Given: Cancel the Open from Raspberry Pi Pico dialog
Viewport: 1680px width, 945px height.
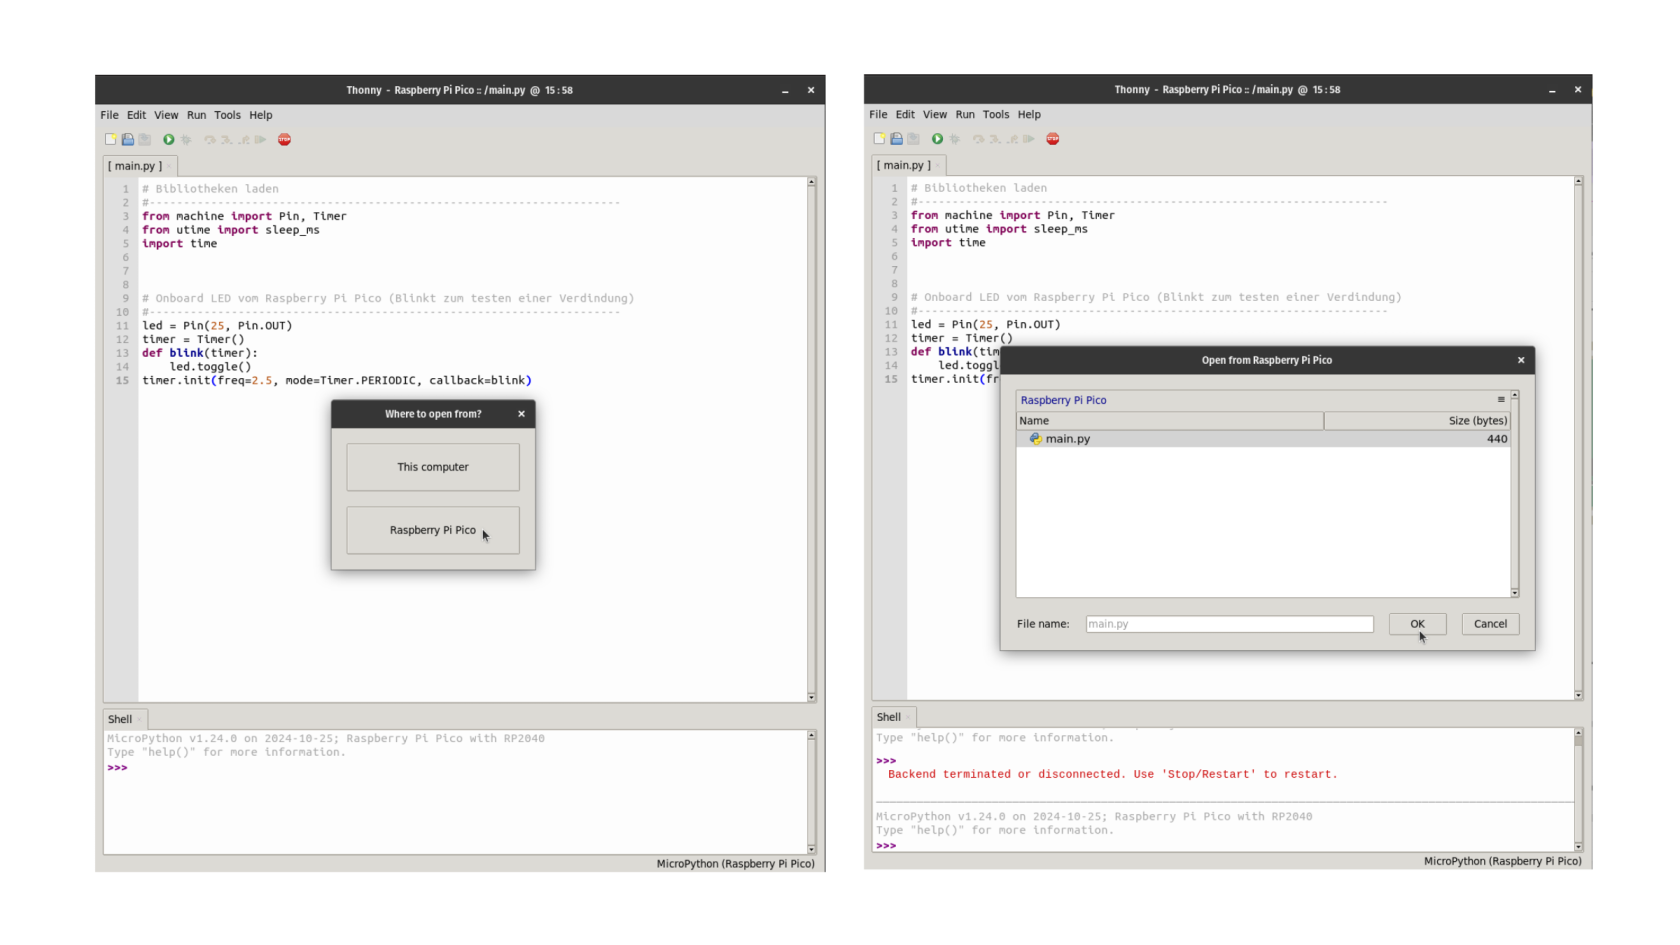Looking at the screenshot, I should coord(1490,624).
